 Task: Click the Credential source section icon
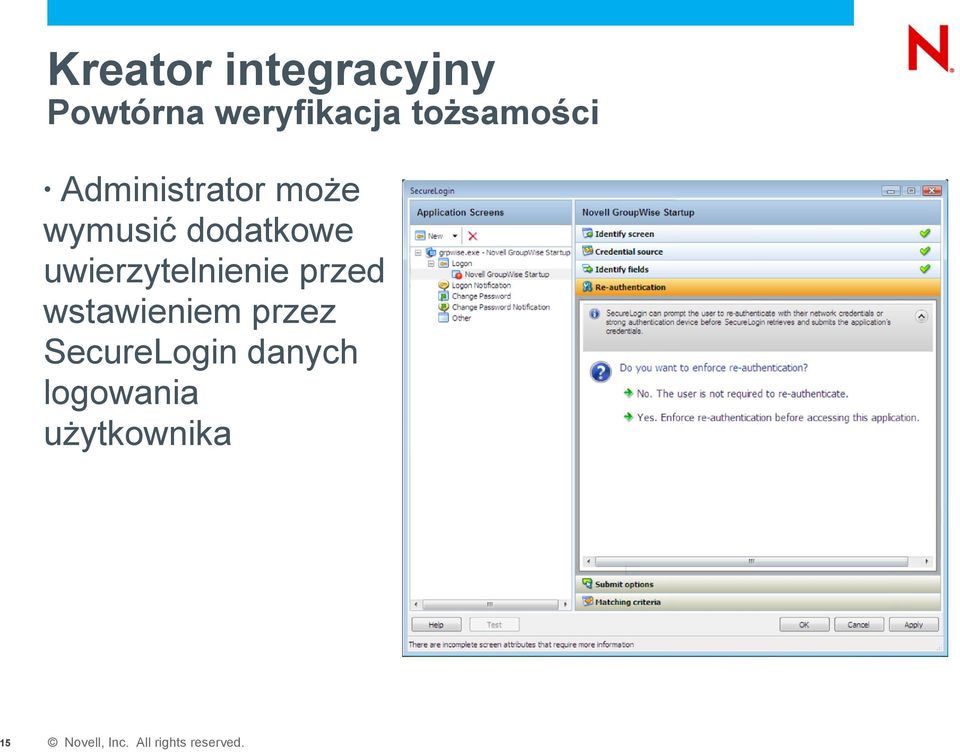coord(588,251)
